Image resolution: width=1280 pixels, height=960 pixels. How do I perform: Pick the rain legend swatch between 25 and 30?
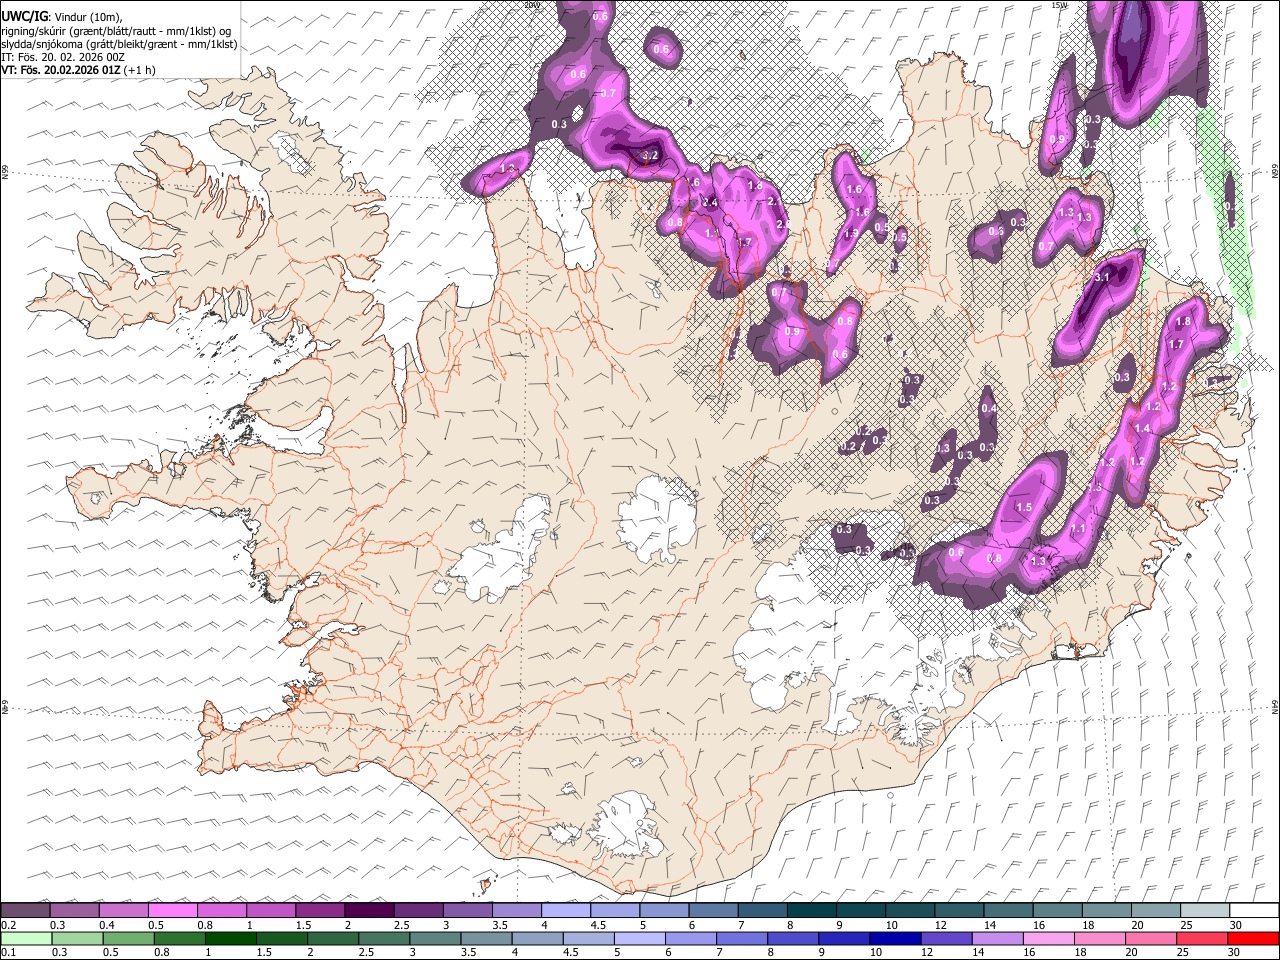(1201, 938)
